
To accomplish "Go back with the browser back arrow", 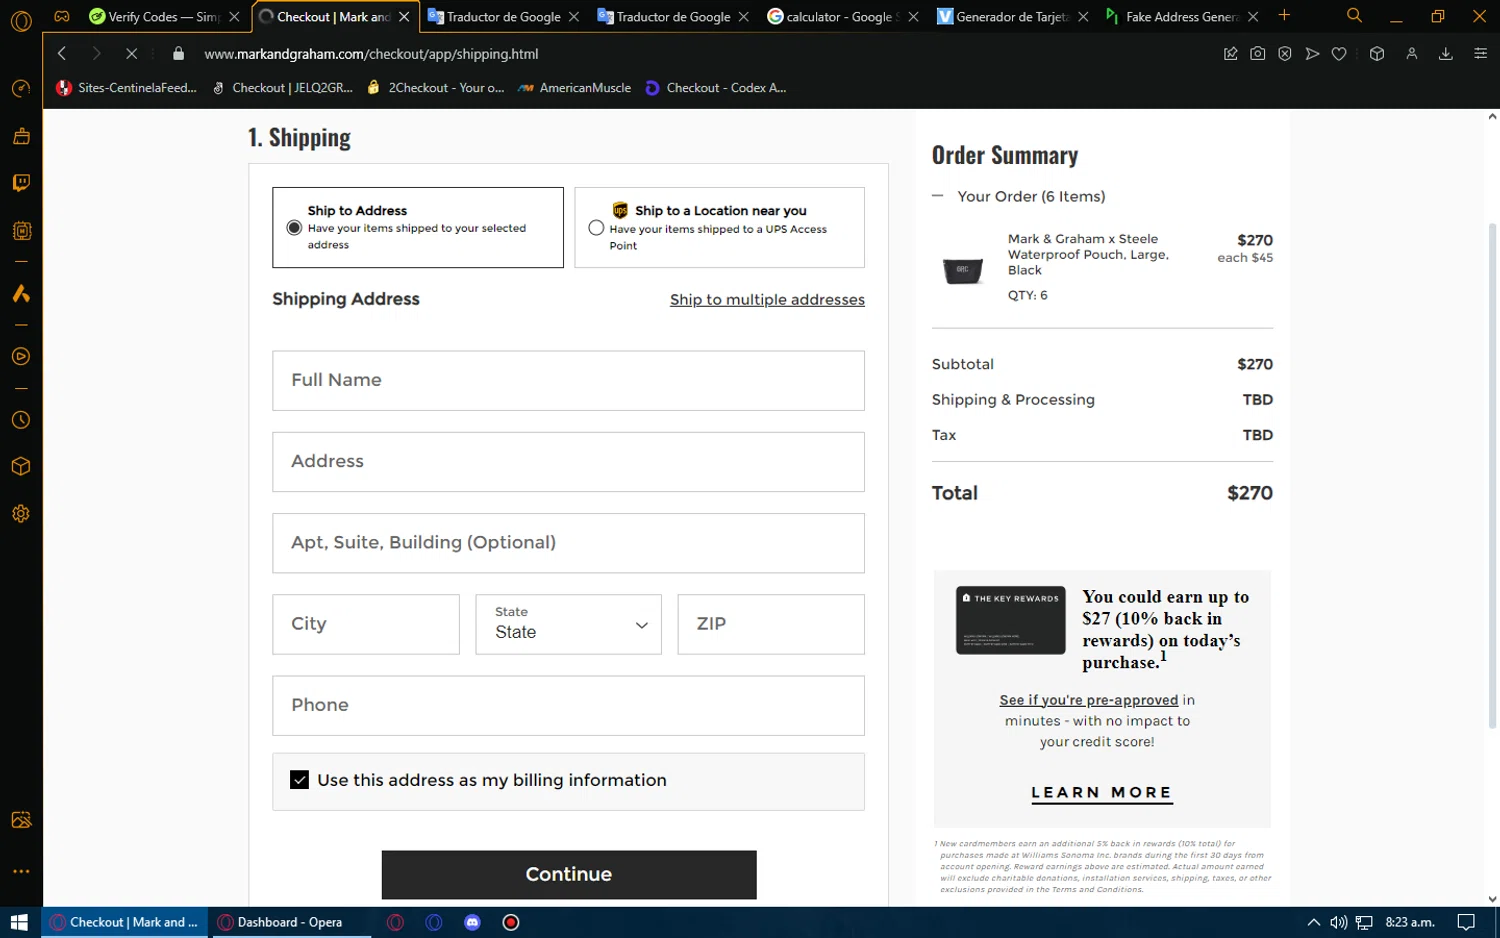I will [x=62, y=54].
